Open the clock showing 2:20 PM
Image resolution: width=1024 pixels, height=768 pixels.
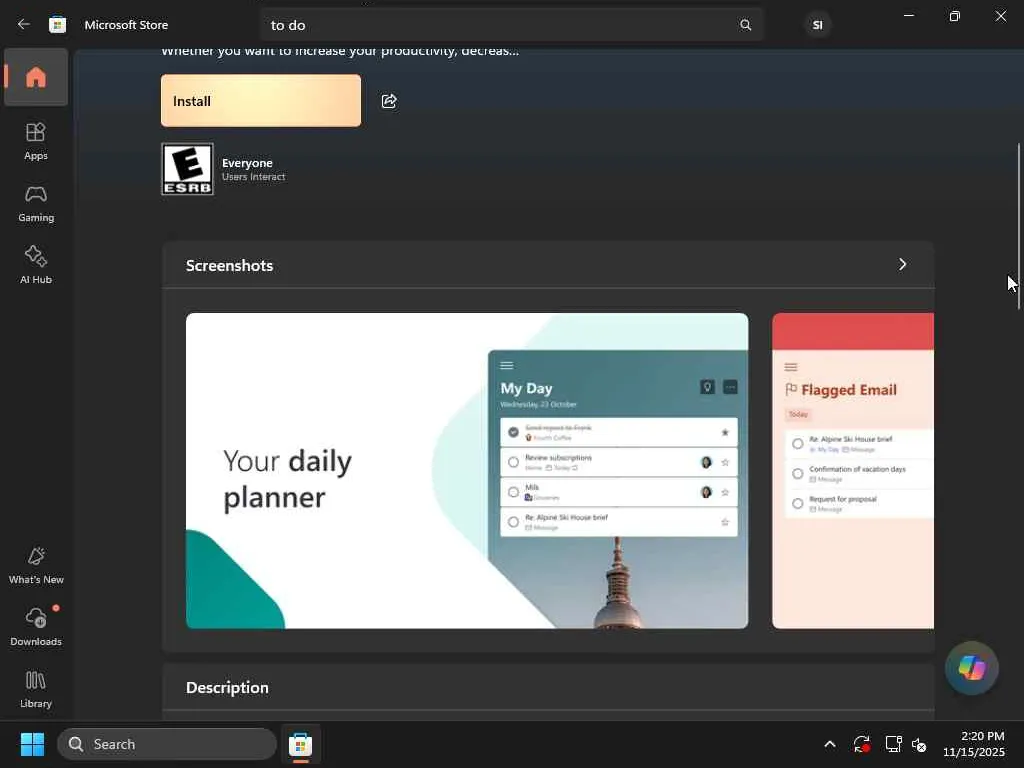(x=974, y=744)
